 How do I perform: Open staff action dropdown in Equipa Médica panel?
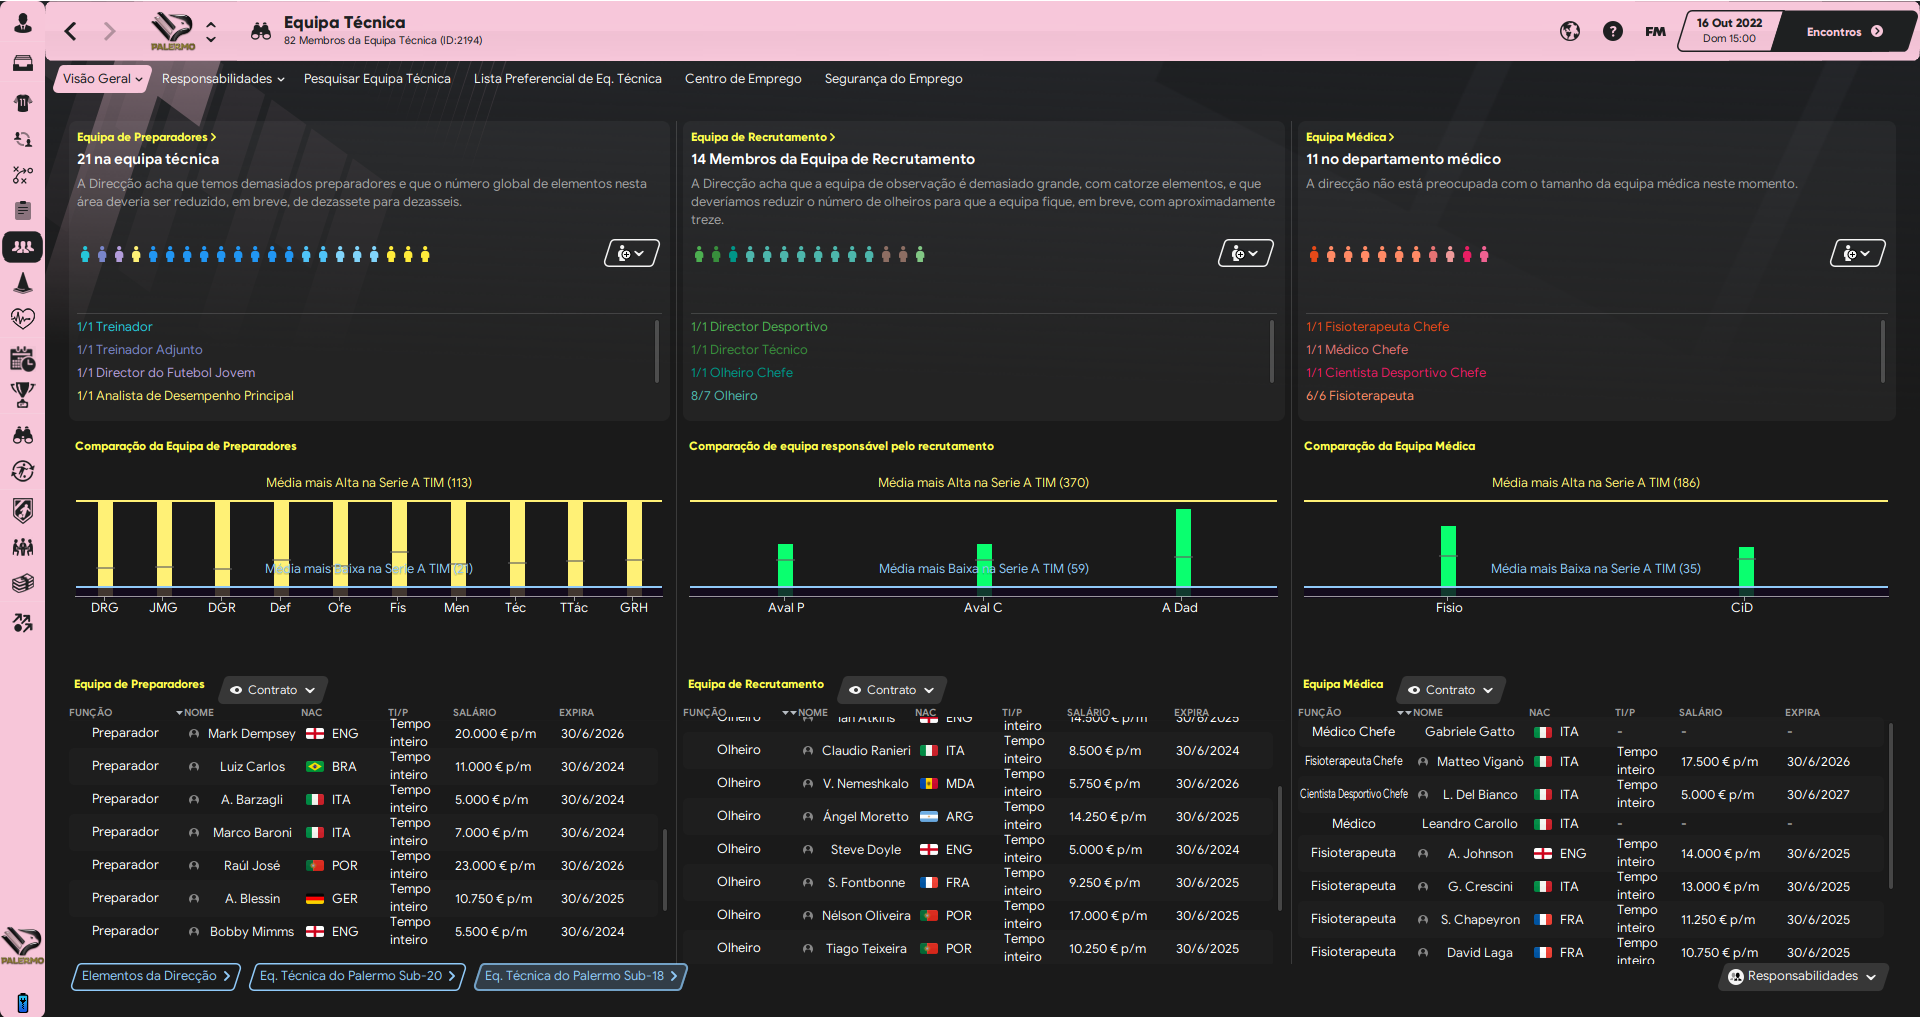coord(1858,253)
